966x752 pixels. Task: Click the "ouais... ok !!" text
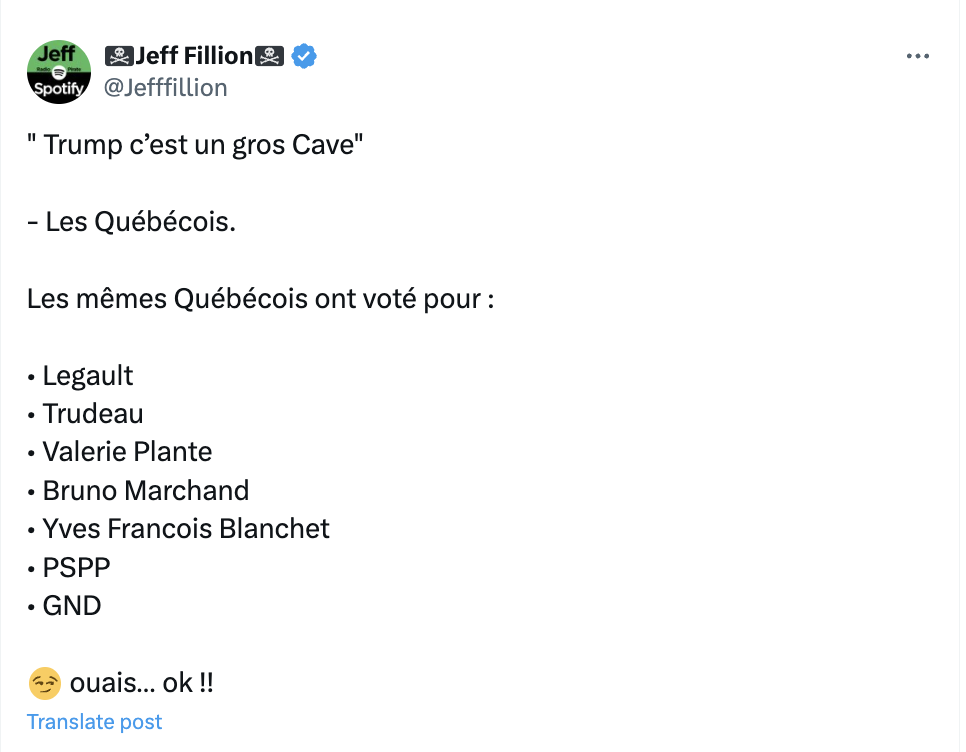(142, 683)
